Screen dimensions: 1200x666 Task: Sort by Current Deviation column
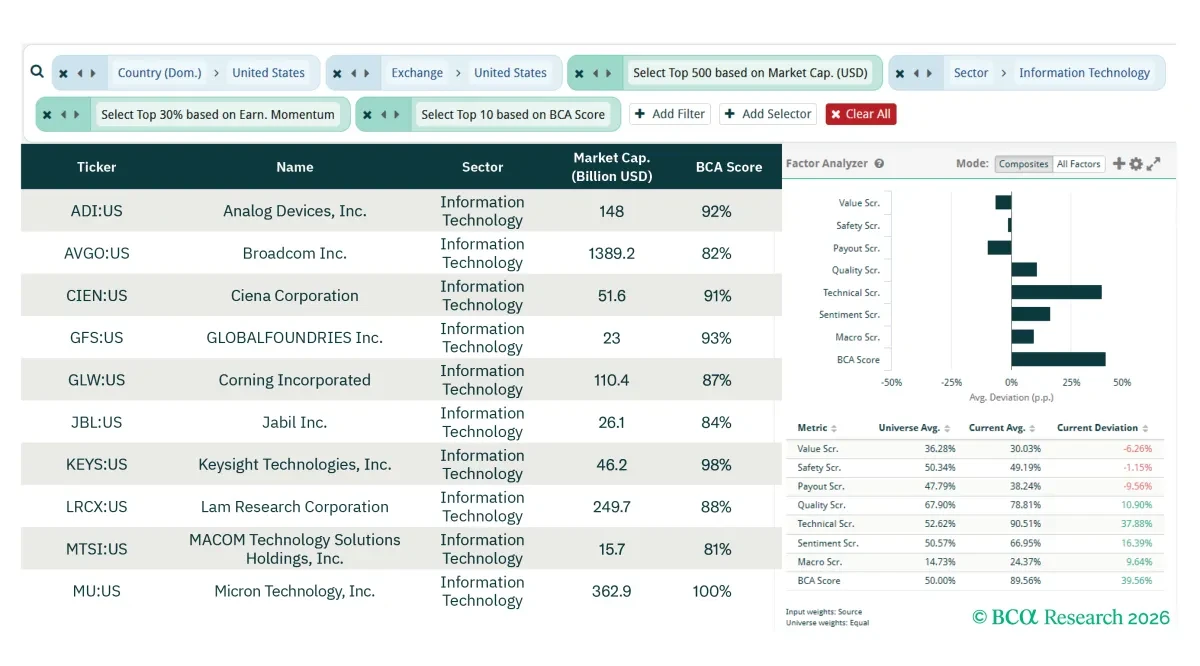point(1102,428)
